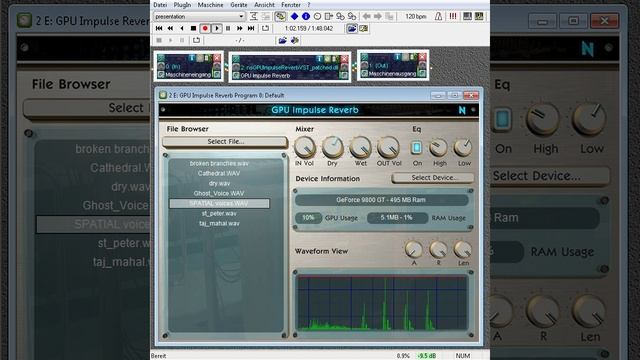The height and width of the screenshot is (360, 640).
Task: Click the Select Device... button
Action: 433,178
